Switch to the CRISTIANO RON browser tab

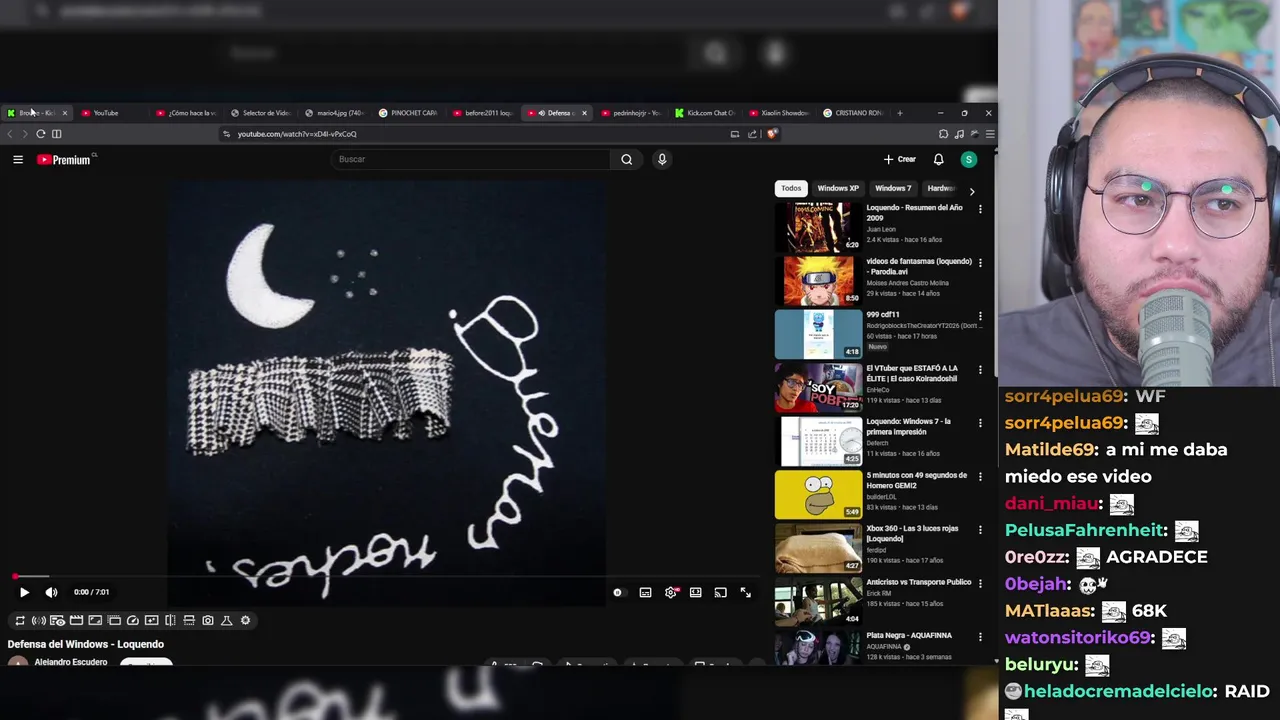click(x=853, y=113)
